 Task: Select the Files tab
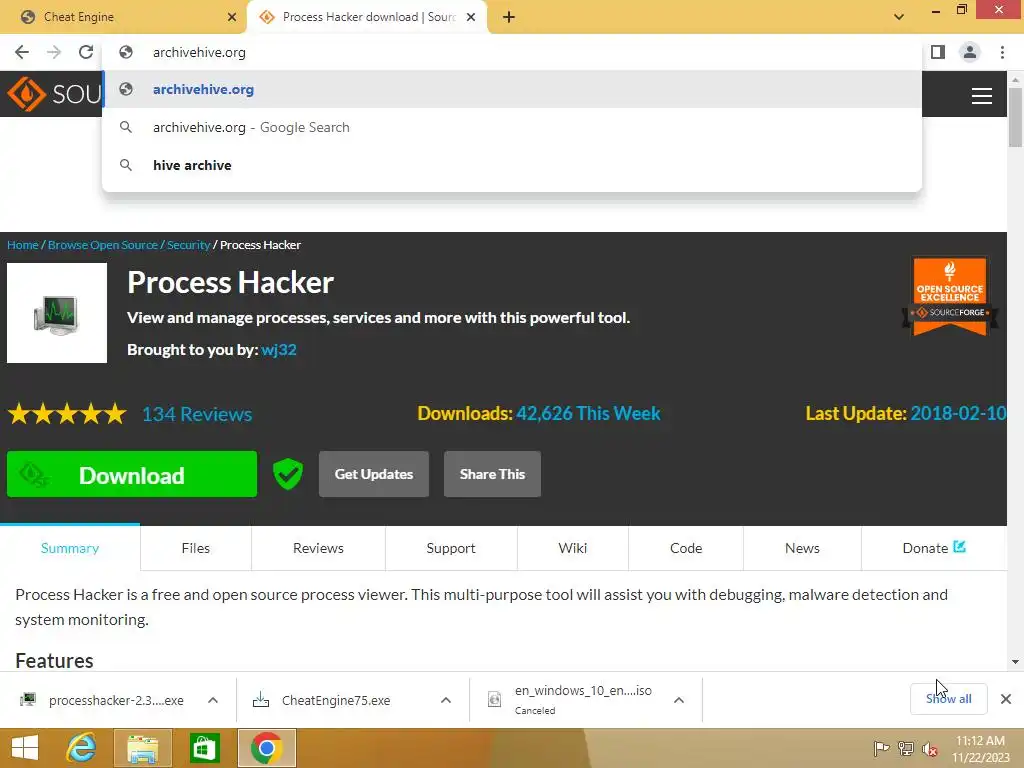tap(196, 548)
